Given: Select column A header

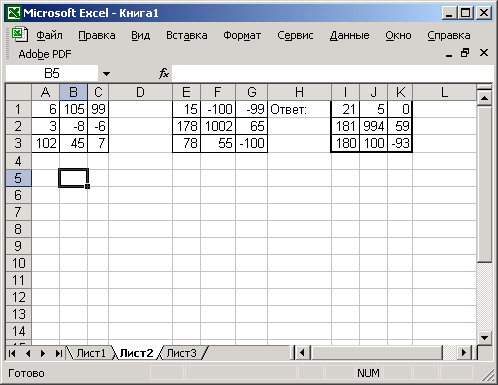Looking at the screenshot, I should pyautogui.click(x=46, y=92).
